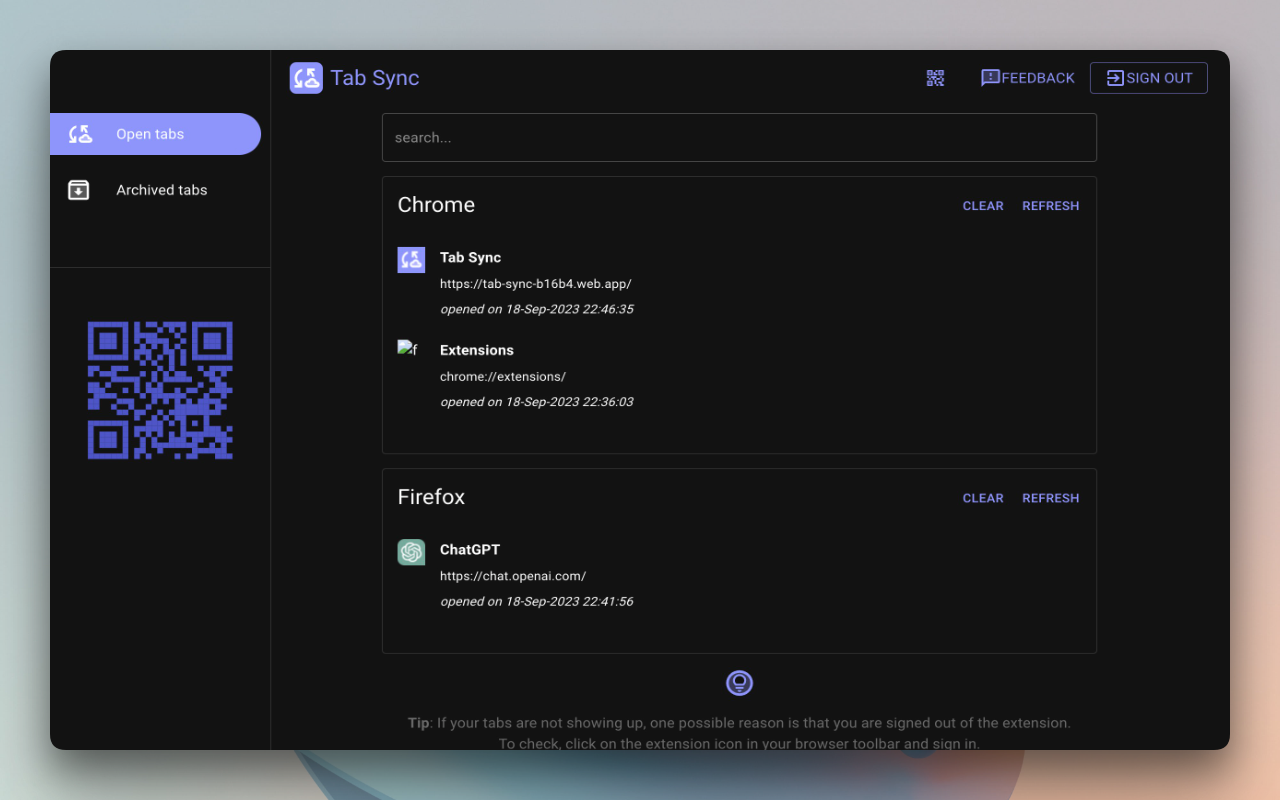This screenshot has width=1280, height=800.
Task: Click the Tab Sync logo icon
Action: (306, 77)
